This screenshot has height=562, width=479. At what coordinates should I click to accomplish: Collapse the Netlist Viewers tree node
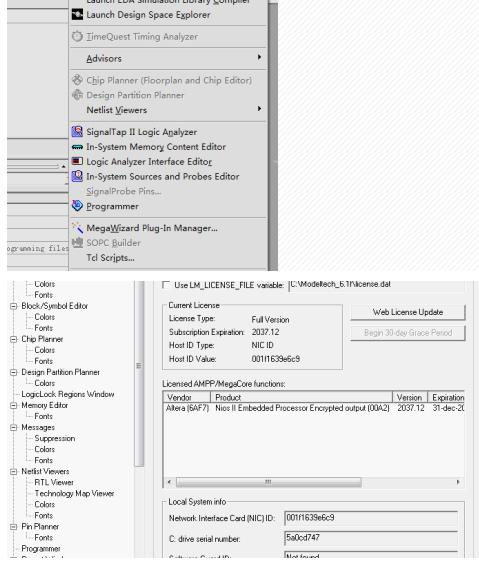click(14, 472)
